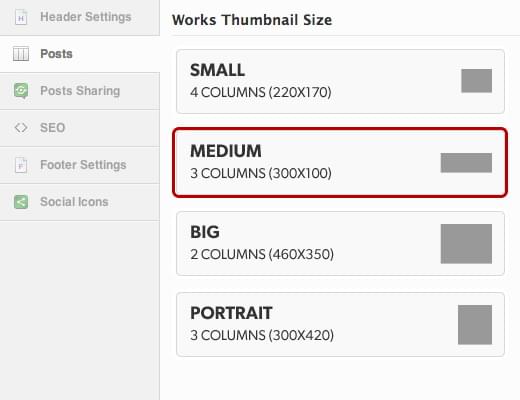Select the MEDIUM 3 columns option
This screenshot has height=400, width=520.
[340, 162]
